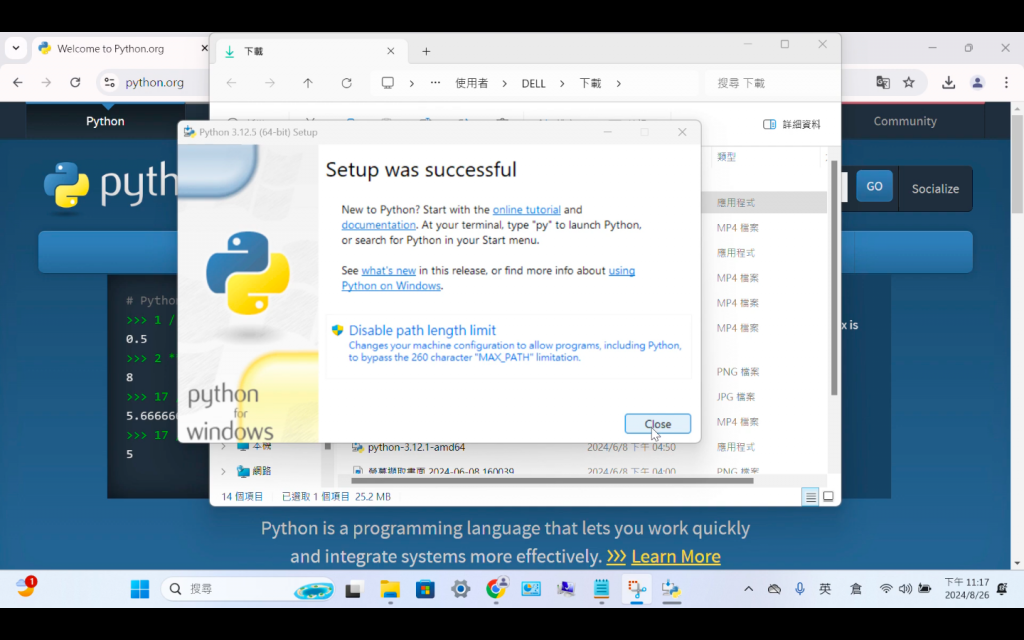1024x640 pixels.
Task: Click the This PC monitor icon in address bar
Action: coord(388,83)
